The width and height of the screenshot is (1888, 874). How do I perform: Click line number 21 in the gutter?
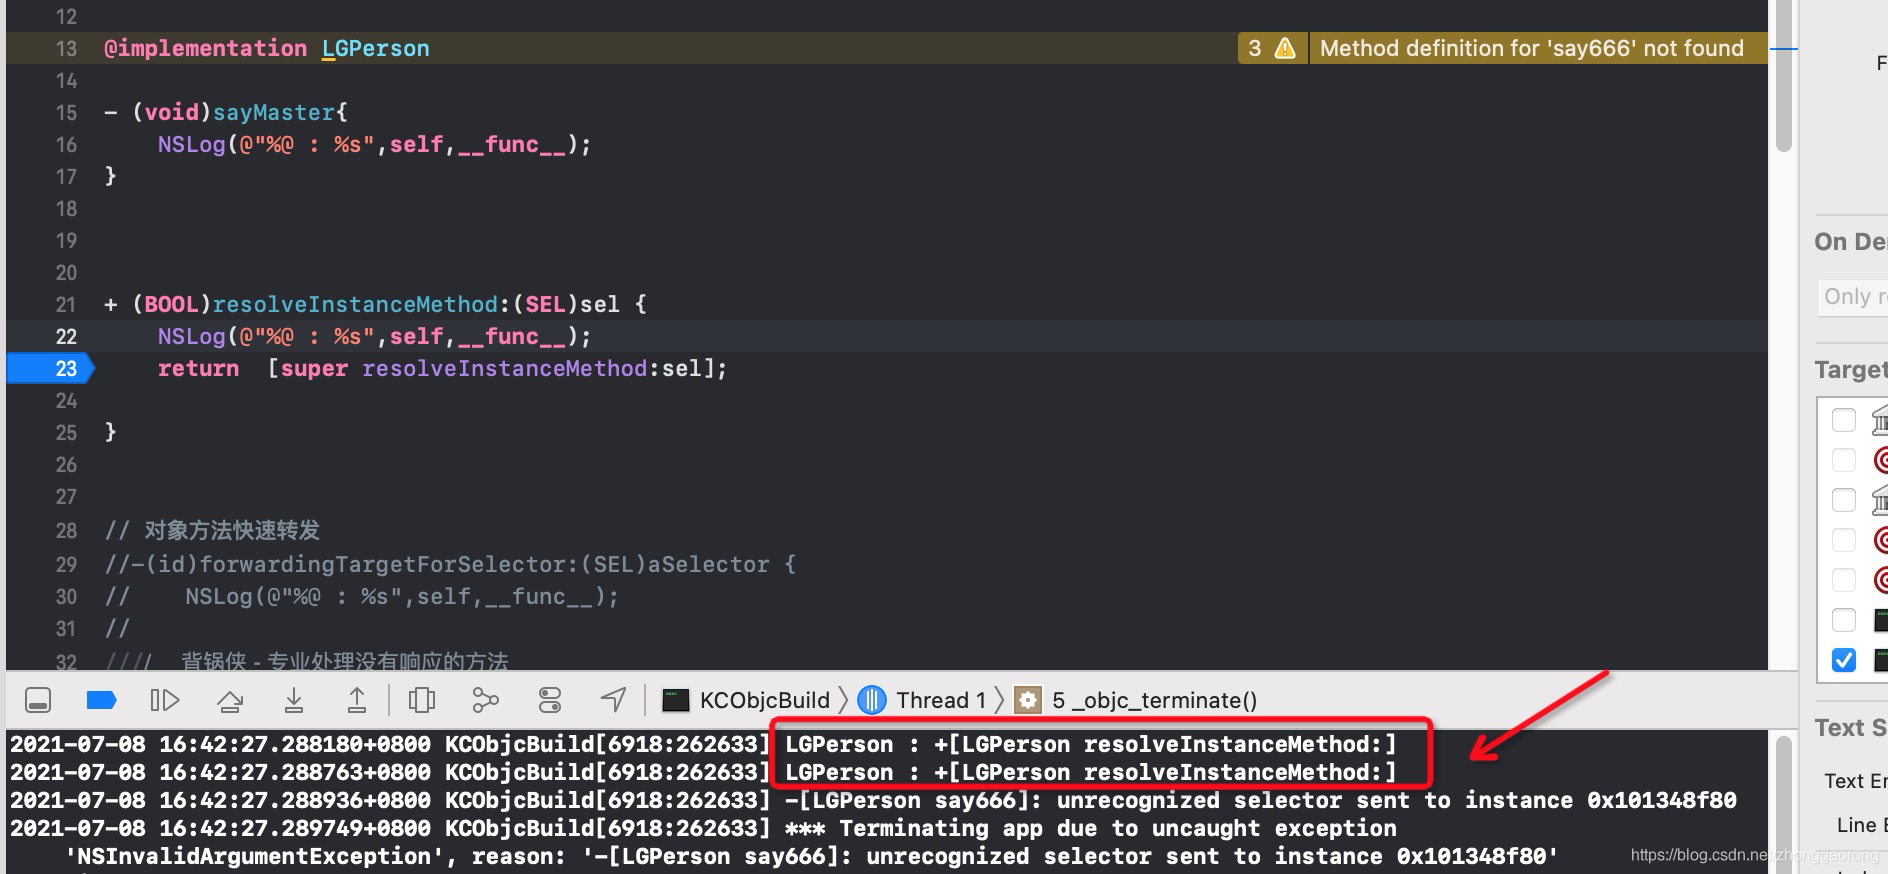66,304
